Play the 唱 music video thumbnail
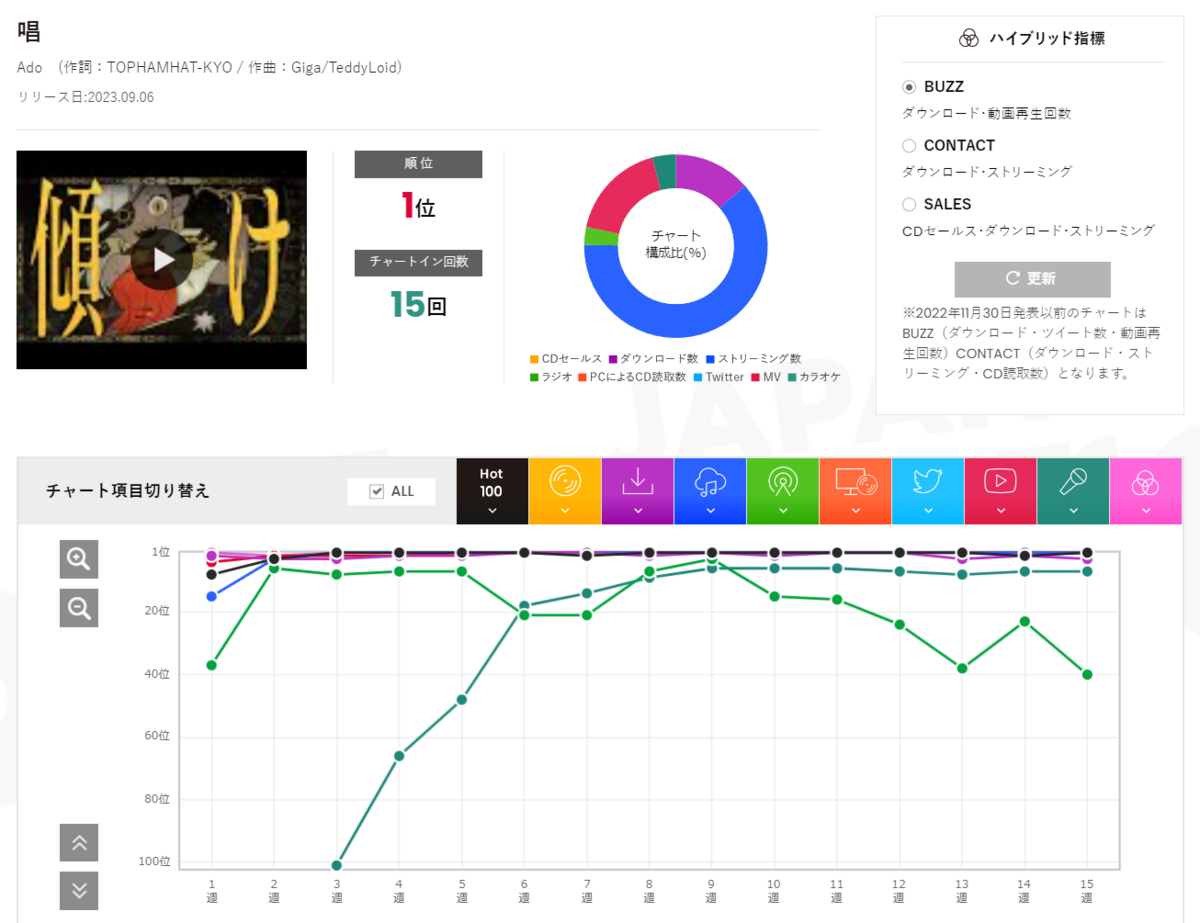 point(162,260)
